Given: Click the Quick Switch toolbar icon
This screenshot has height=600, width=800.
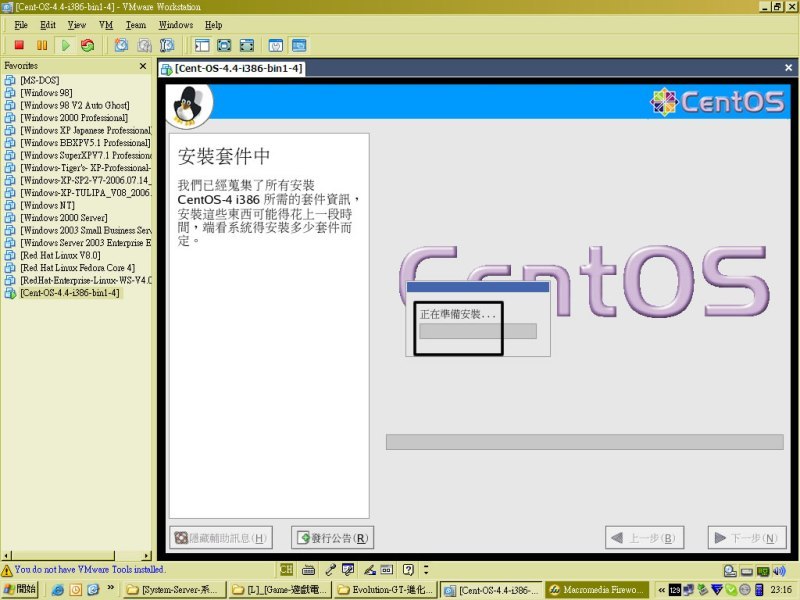Looking at the screenshot, I should (x=224, y=45).
